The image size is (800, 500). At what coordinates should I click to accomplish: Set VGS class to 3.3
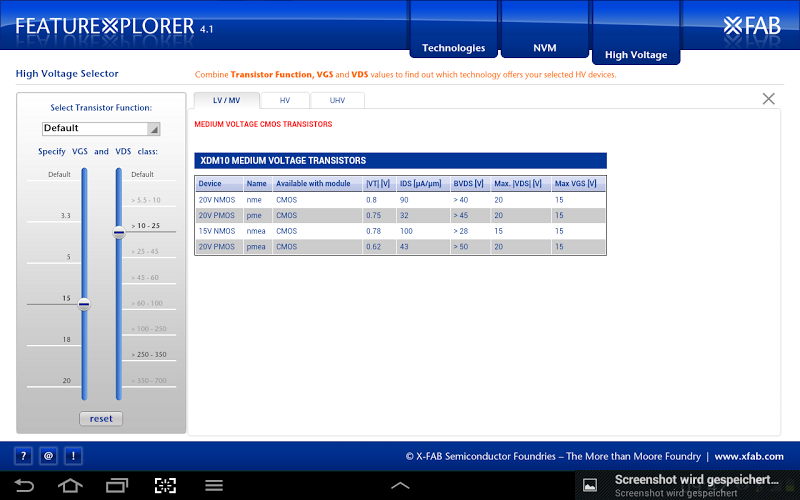[65, 216]
